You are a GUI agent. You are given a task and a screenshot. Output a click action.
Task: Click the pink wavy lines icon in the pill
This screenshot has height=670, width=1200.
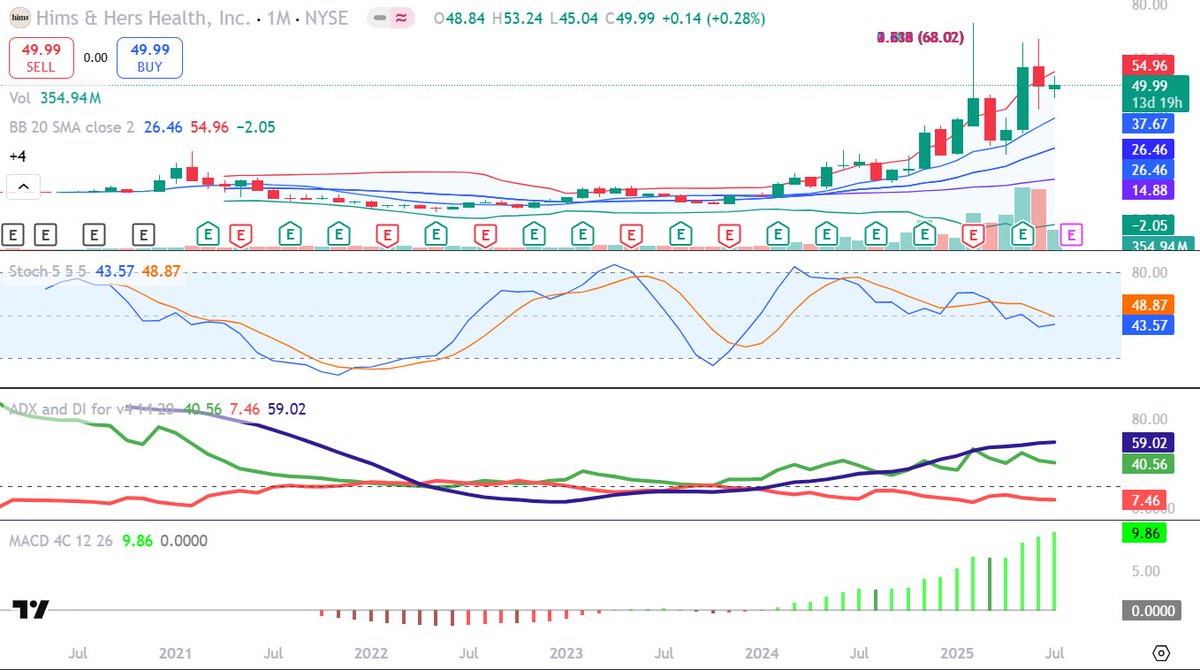click(x=401, y=19)
